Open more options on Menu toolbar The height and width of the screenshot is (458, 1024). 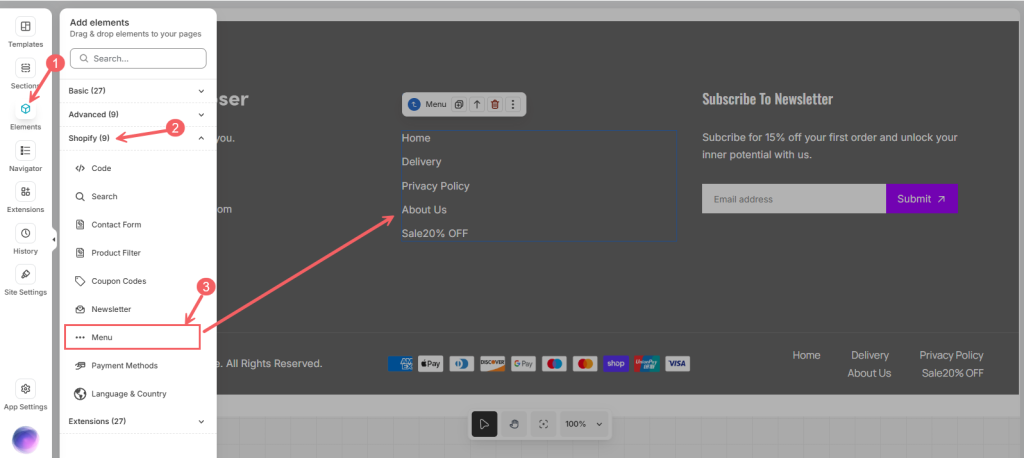pos(513,104)
